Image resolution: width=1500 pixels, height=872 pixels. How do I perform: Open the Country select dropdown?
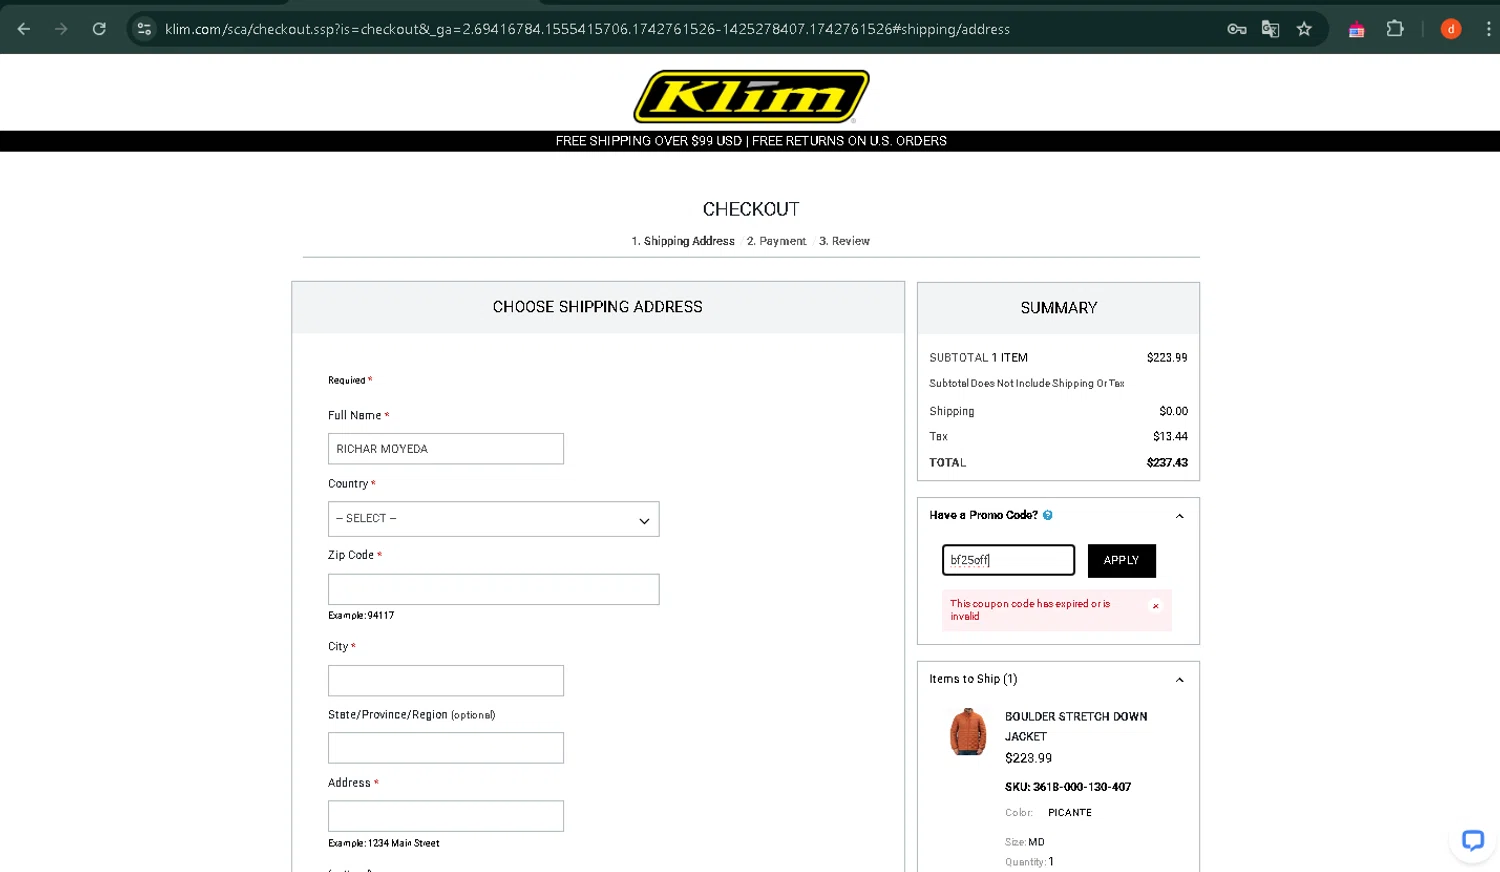point(493,519)
